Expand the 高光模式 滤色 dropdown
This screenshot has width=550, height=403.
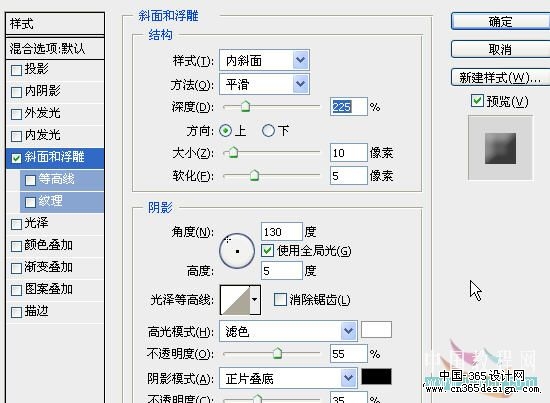288,331
